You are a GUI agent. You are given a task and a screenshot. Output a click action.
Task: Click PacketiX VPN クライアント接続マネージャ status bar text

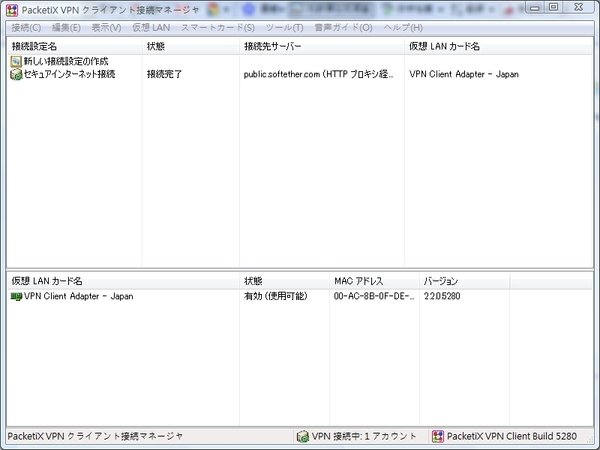pyautogui.click(x=95, y=436)
